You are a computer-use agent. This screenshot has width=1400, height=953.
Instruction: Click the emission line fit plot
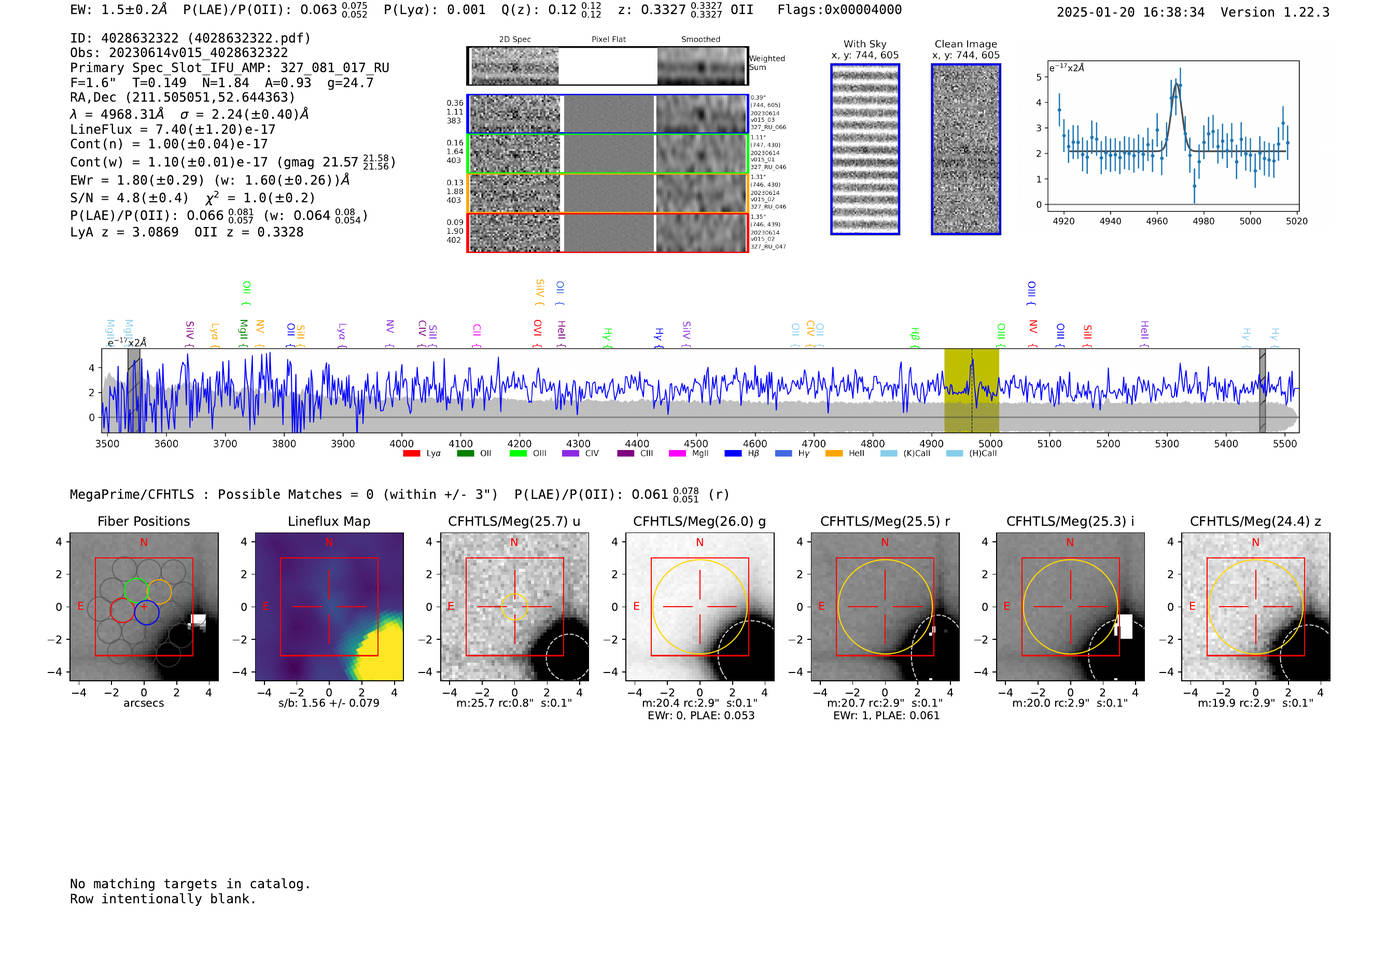[1172, 137]
